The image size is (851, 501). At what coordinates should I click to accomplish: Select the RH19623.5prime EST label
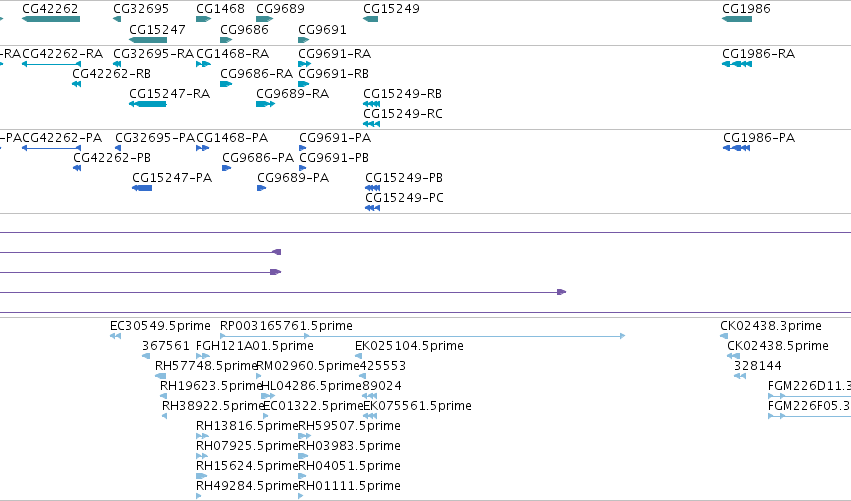pos(211,386)
